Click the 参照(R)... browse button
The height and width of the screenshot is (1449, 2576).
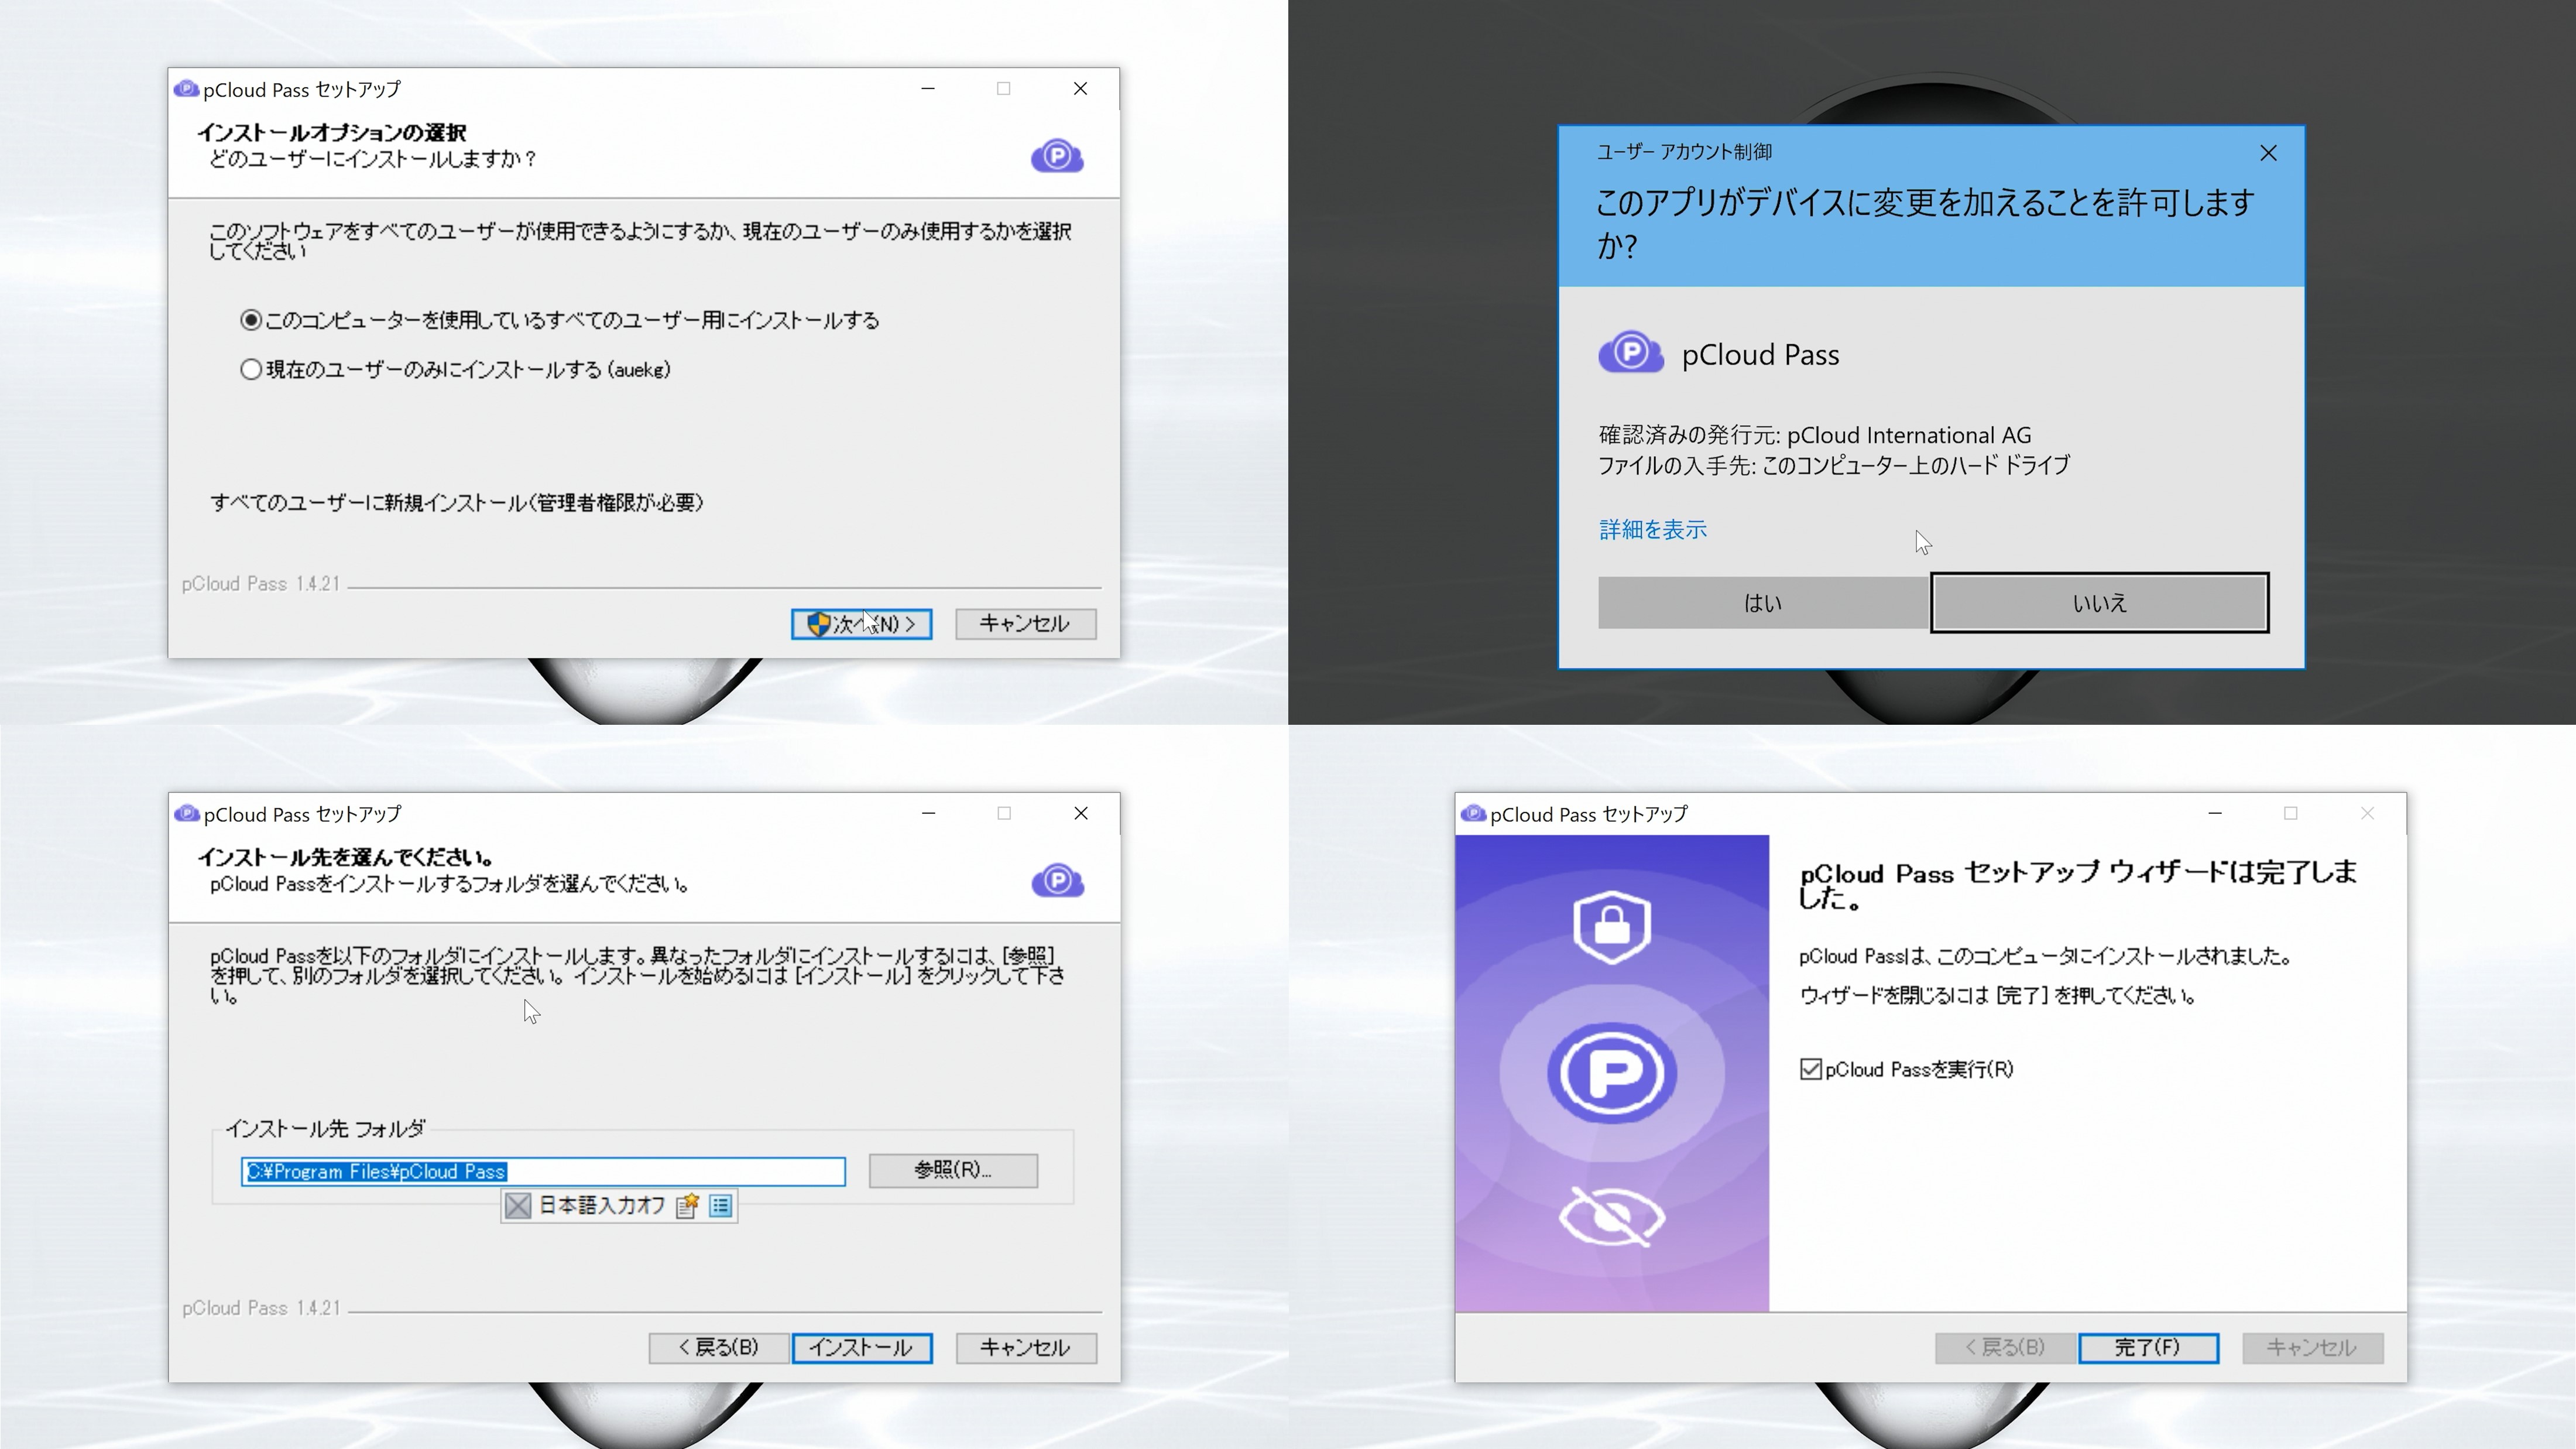(953, 1170)
